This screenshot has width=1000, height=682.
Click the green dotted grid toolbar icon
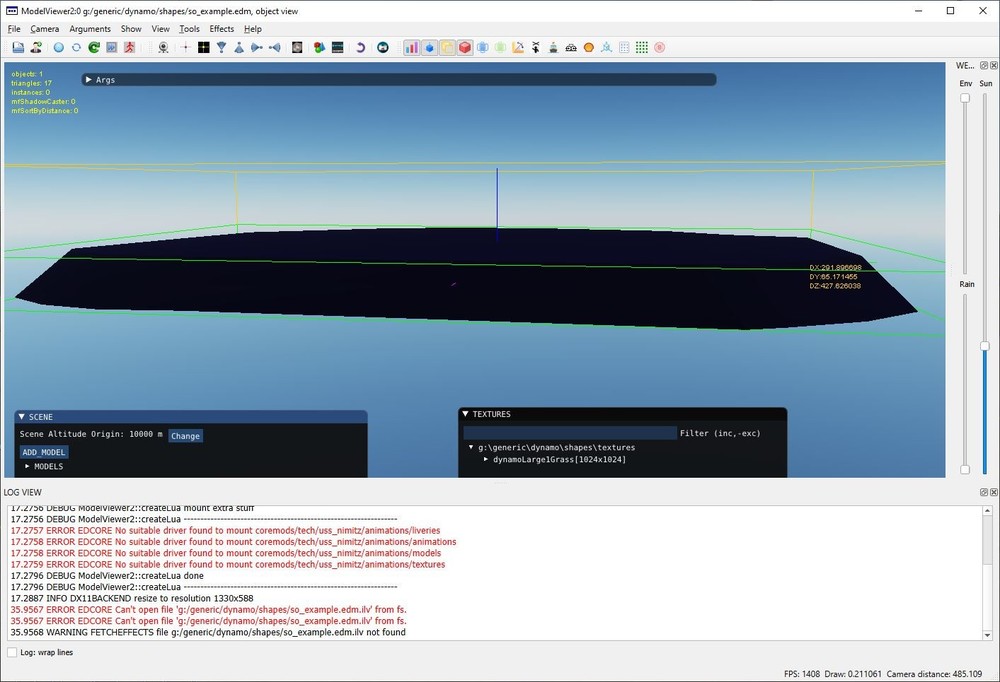click(x=642, y=47)
